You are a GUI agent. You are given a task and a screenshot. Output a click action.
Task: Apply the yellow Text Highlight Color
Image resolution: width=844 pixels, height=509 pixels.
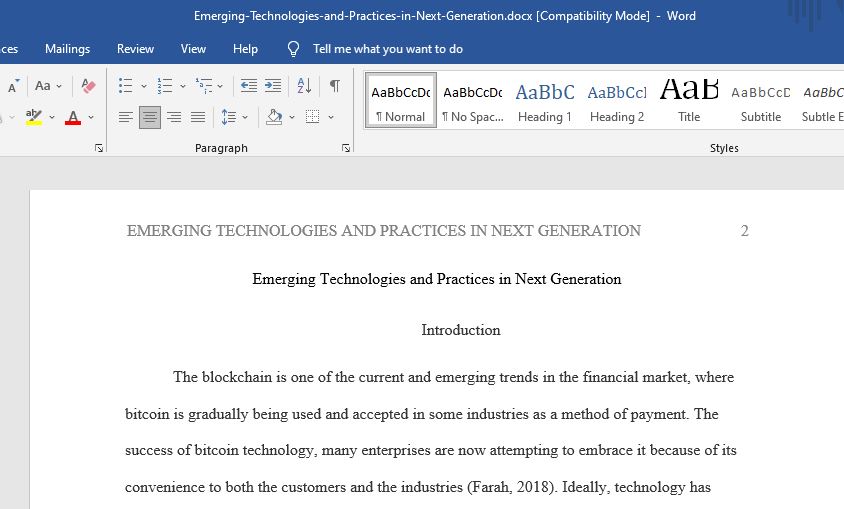pos(34,117)
